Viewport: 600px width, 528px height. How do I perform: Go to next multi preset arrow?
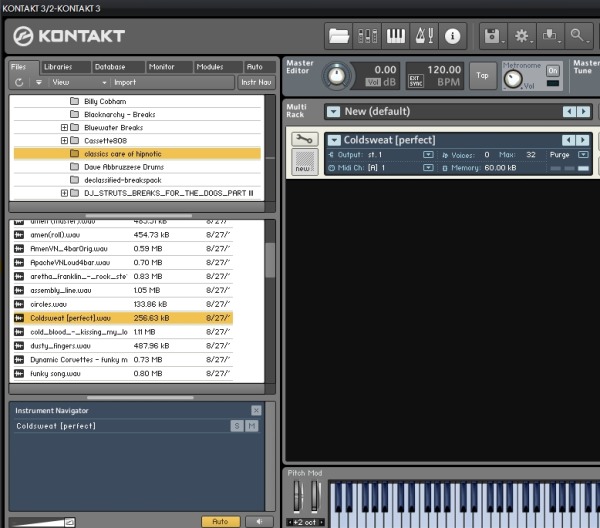point(584,111)
